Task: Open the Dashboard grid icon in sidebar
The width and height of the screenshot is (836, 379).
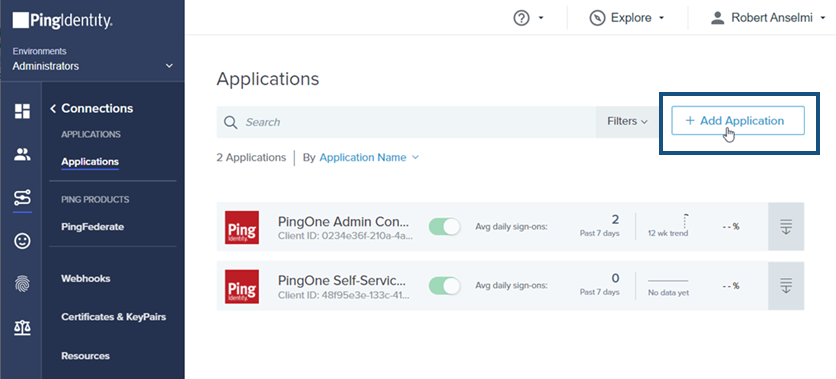Action: pos(22,111)
